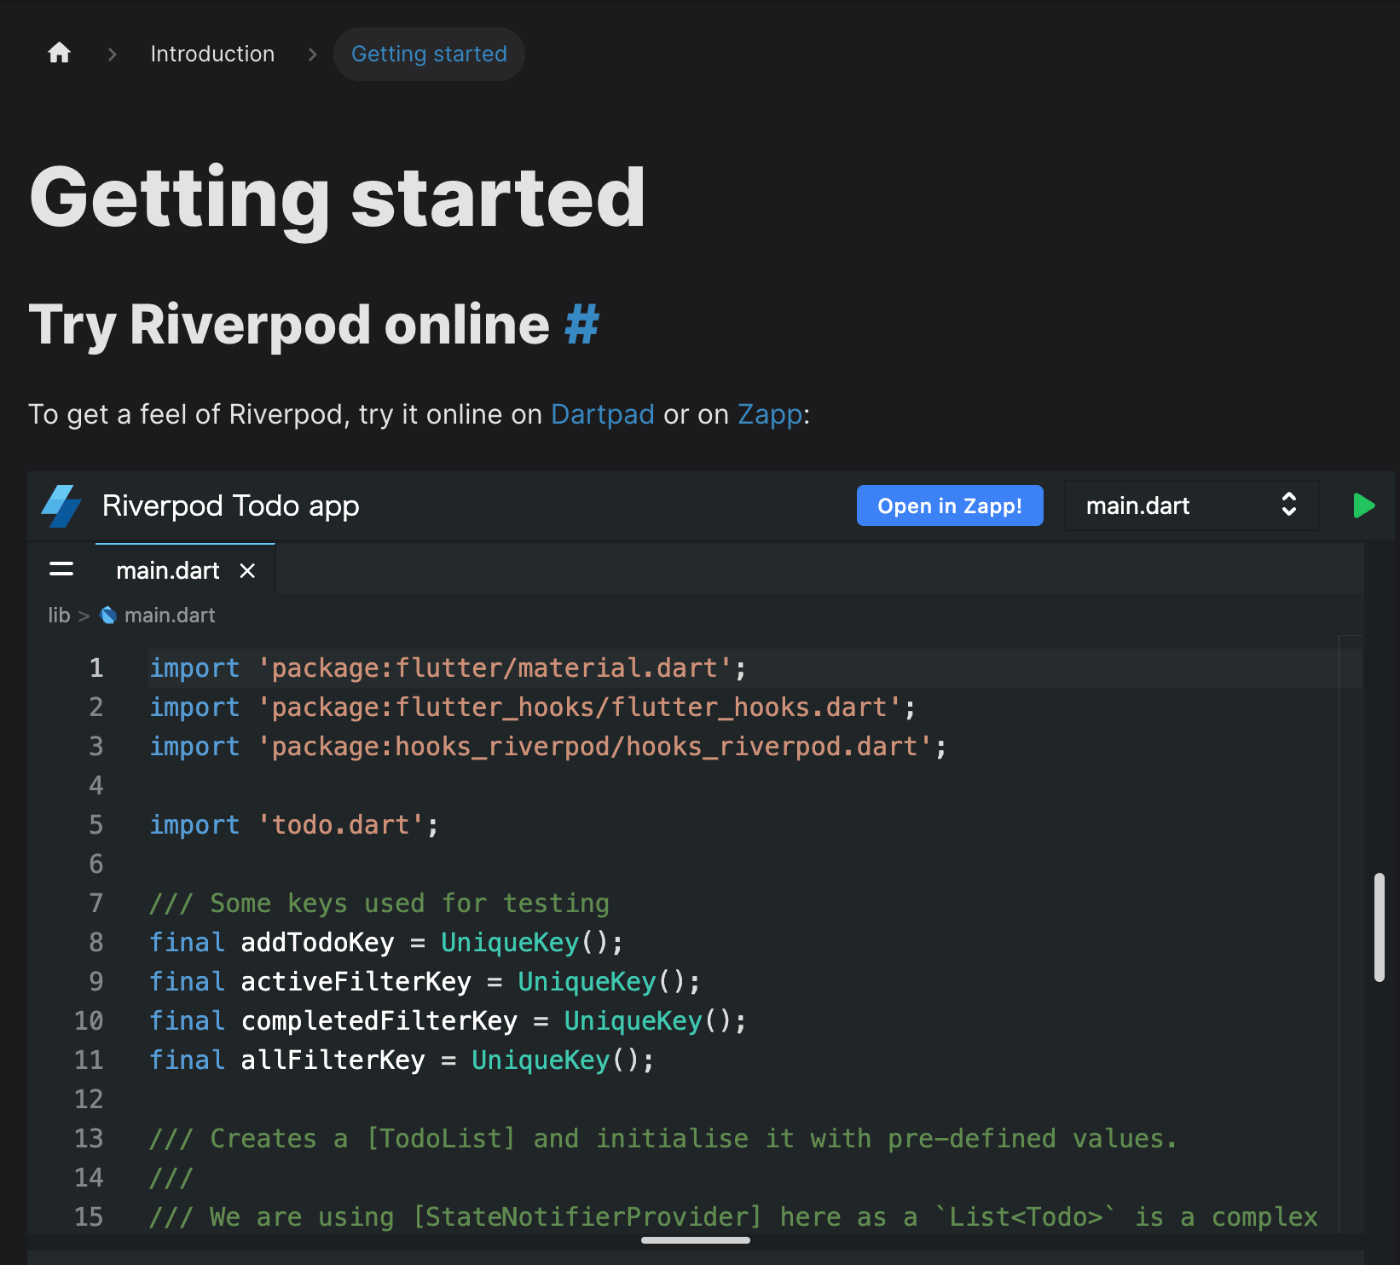Open the Zapp link
Screen dimensions: 1400x1265
tap(770, 414)
